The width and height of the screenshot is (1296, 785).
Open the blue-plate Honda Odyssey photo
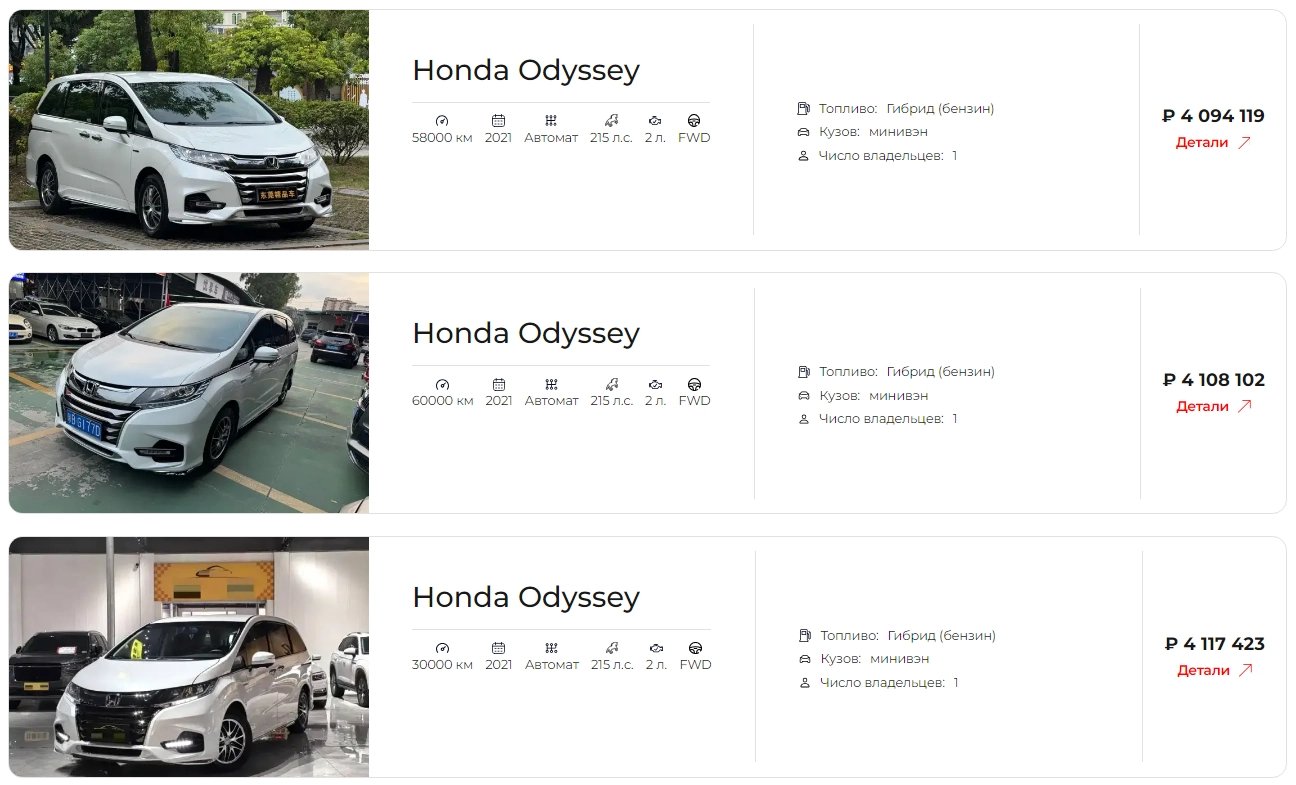189,393
